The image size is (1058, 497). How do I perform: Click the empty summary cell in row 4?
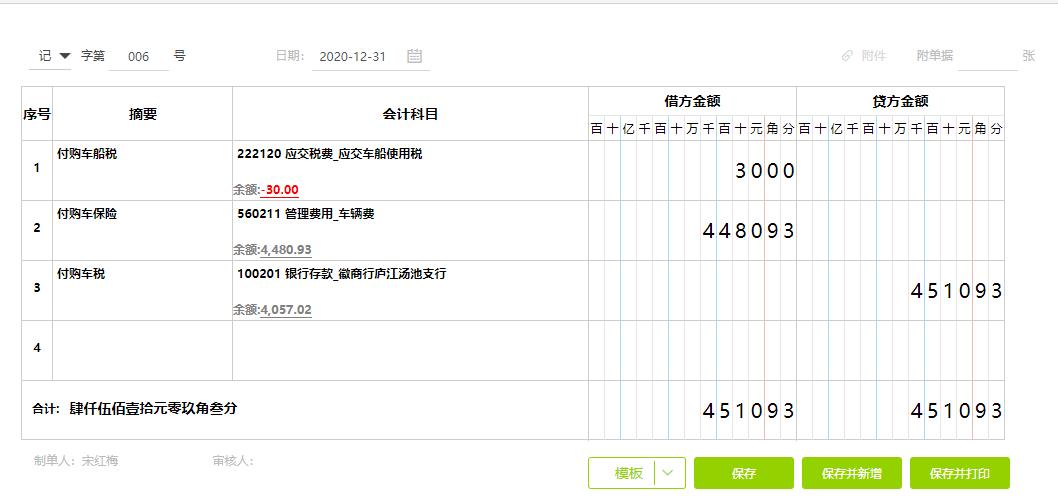click(x=142, y=350)
